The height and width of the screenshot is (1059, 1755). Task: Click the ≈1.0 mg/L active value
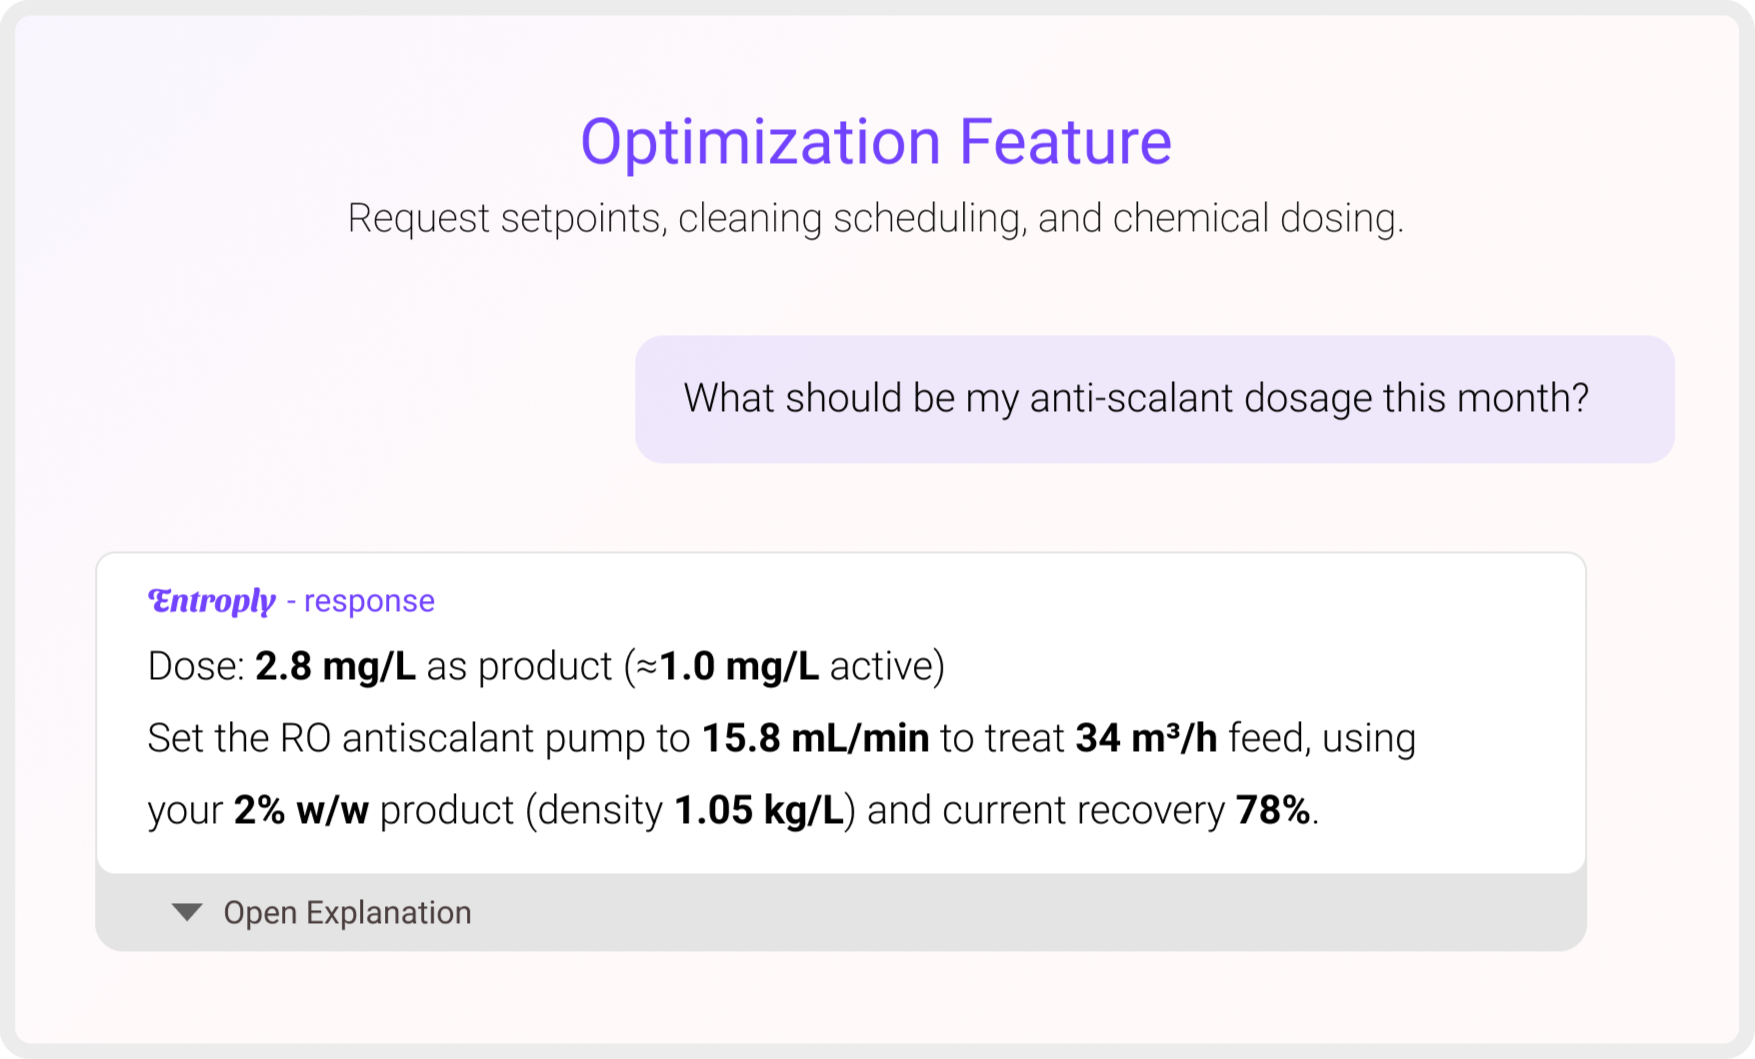pyautogui.click(x=738, y=666)
